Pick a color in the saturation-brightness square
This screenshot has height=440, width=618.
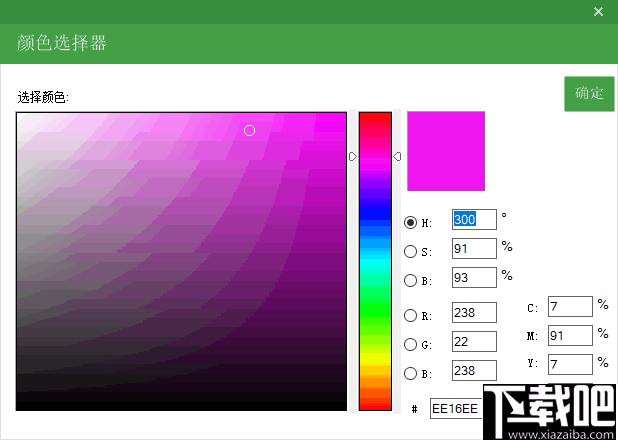[181, 261]
